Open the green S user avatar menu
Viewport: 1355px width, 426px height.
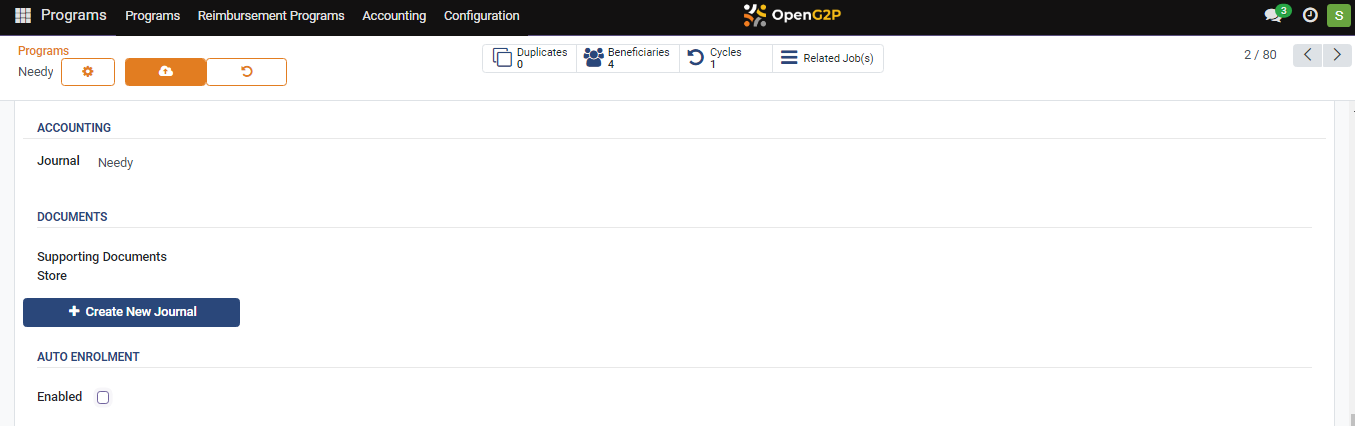click(1338, 16)
